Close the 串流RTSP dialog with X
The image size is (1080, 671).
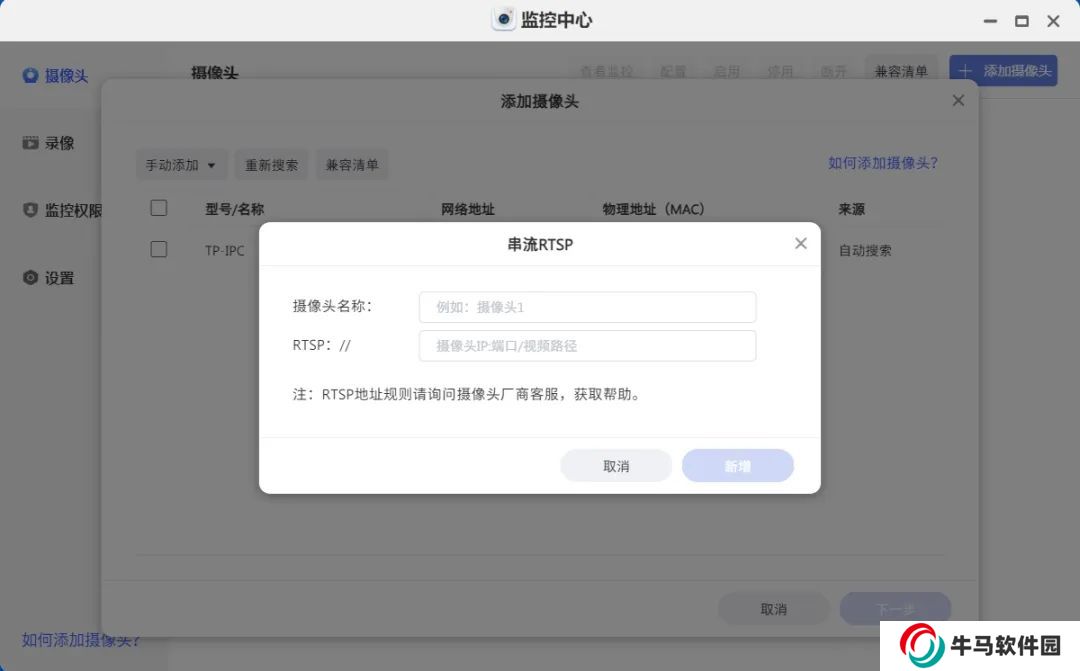click(x=800, y=244)
